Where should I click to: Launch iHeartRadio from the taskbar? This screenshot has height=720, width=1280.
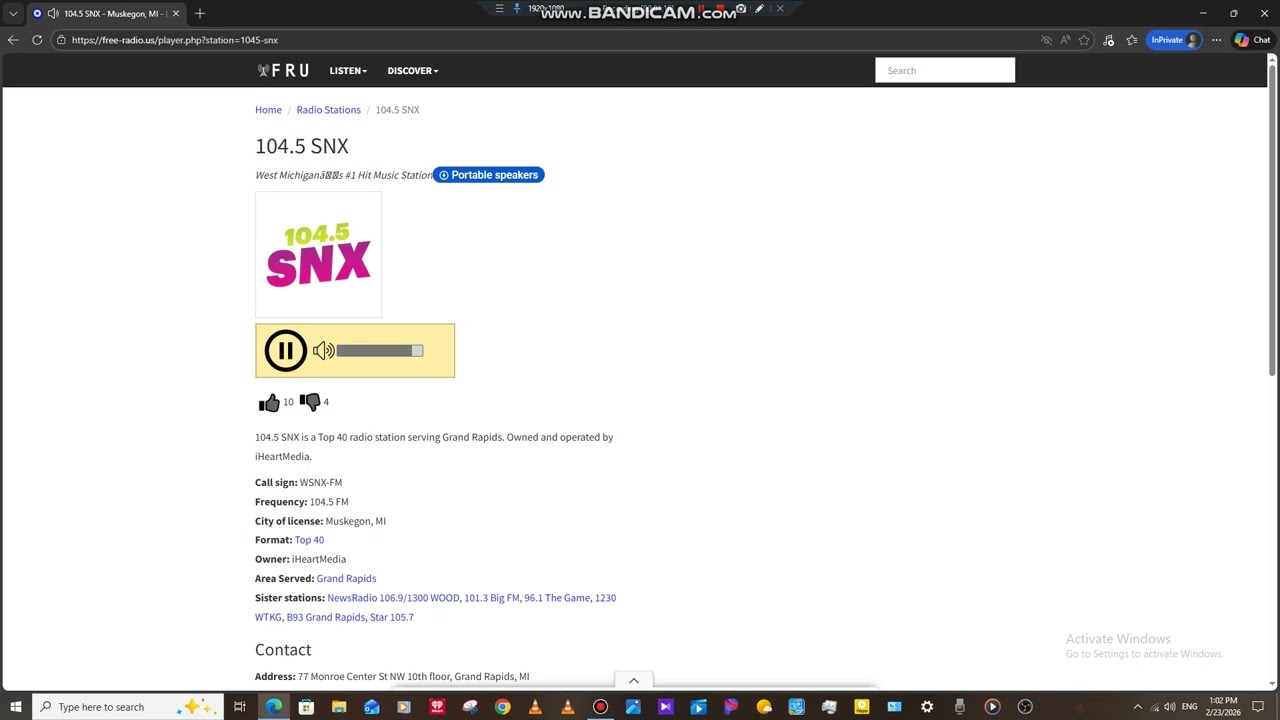pos(437,707)
